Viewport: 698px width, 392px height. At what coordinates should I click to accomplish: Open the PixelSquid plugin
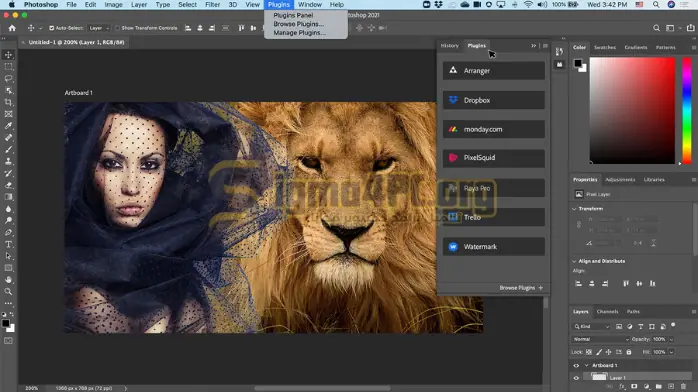pyautogui.click(x=494, y=158)
